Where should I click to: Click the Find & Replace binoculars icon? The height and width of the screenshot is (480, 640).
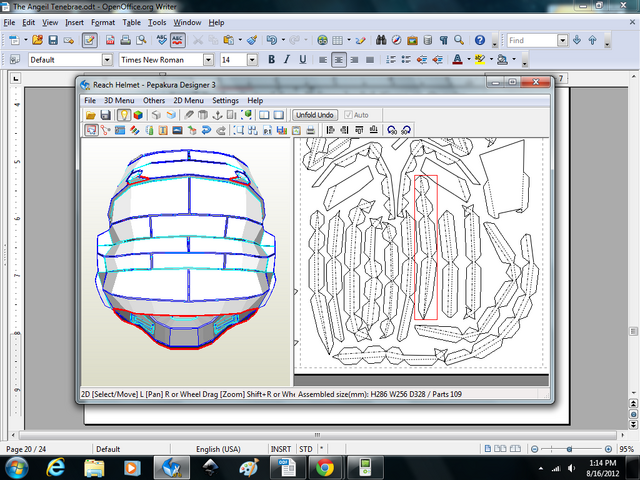click(381, 40)
